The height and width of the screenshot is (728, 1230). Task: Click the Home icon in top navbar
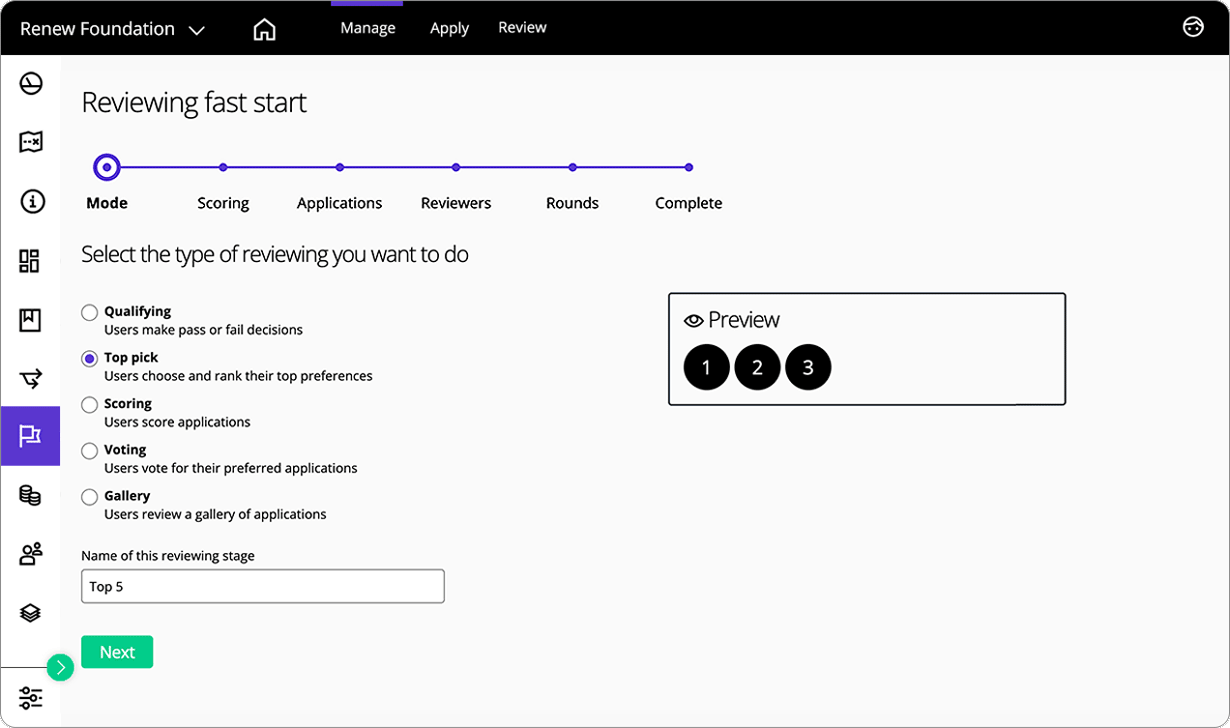click(x=264, y=29)
